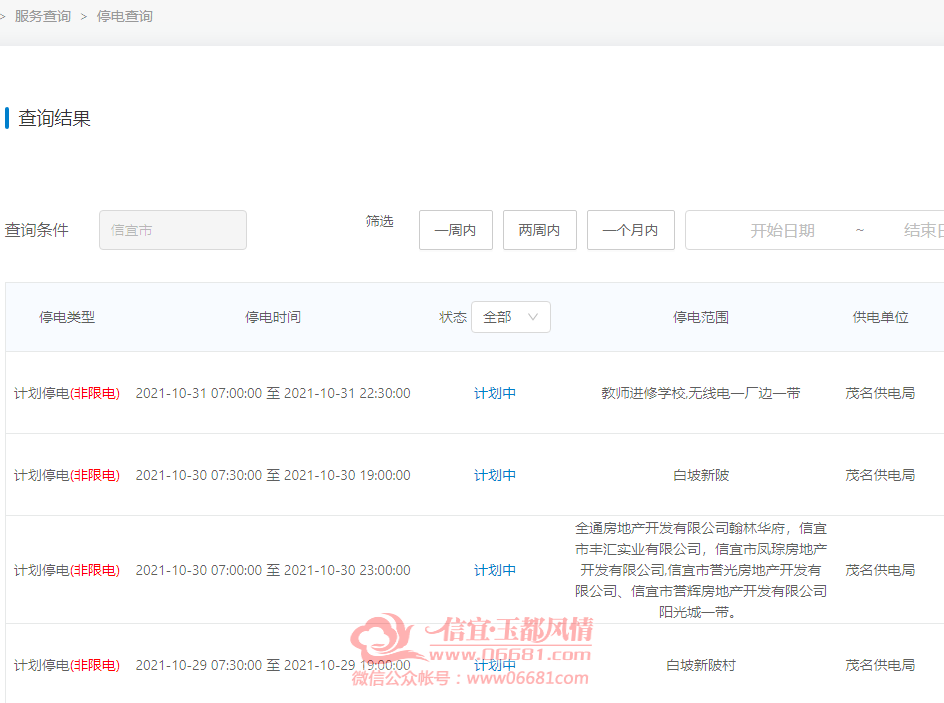944x703 pixels.
Task: Click outage range 白坡新陂村 cell
Action: [701, 665]
